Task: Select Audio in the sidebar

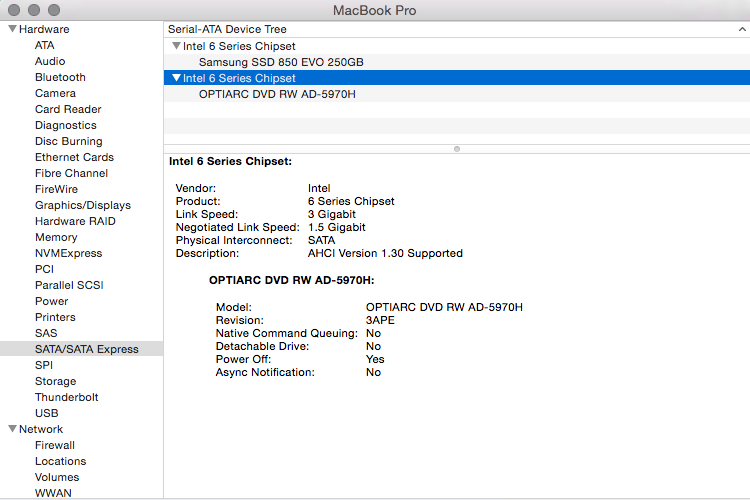Action: point(50,61)
